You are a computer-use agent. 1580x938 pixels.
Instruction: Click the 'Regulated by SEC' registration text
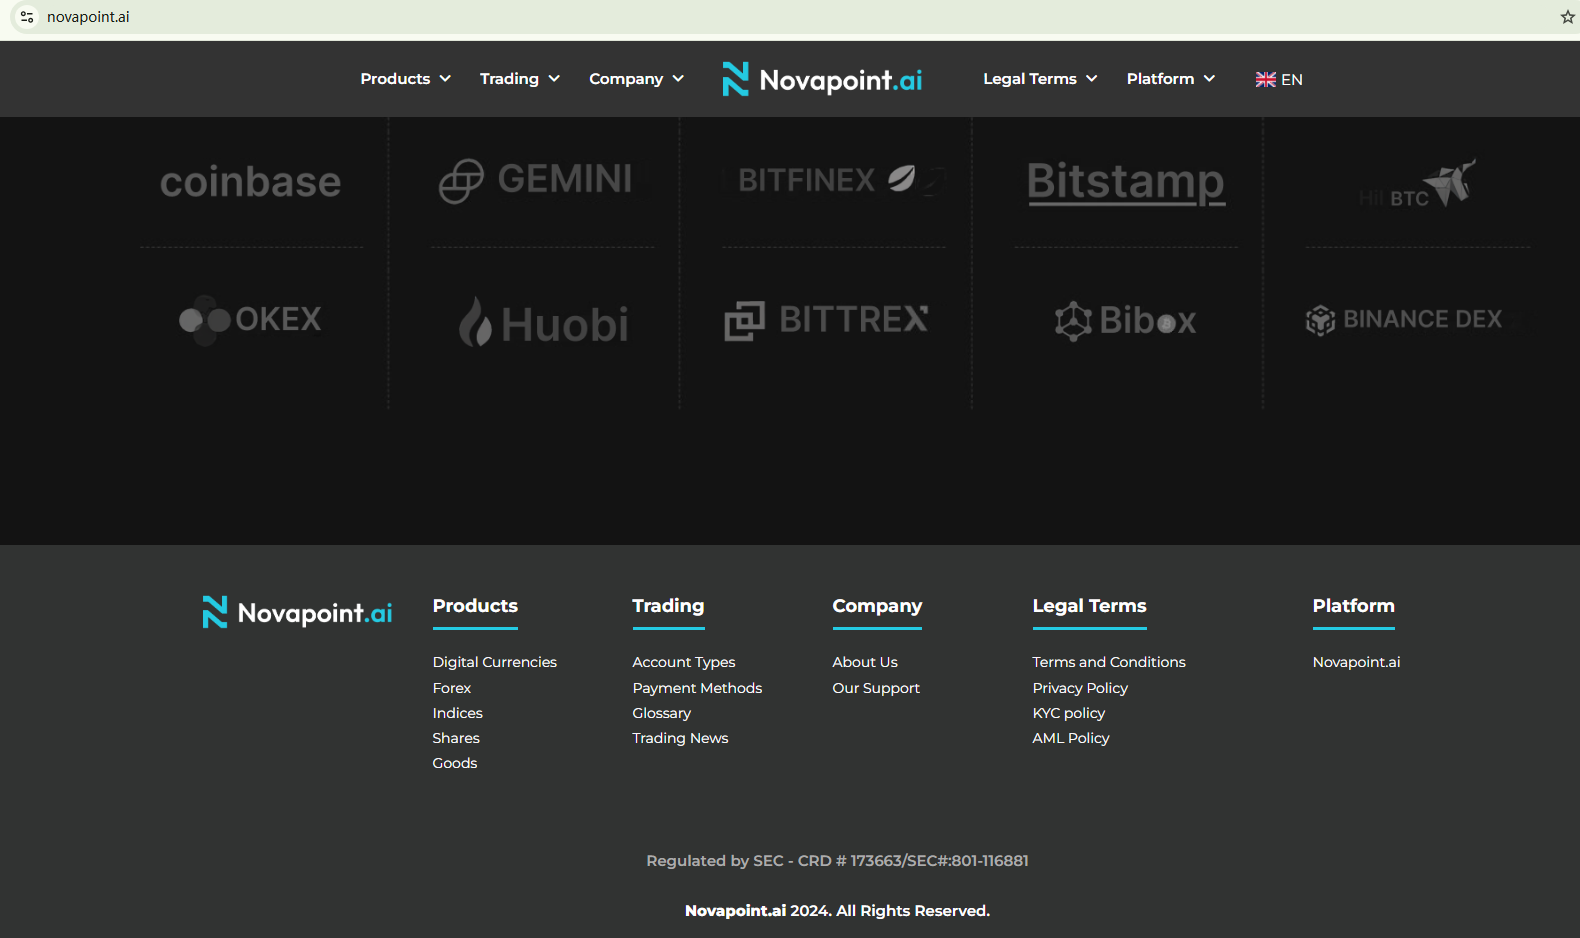pyautogui.click(x=837, y=861)
